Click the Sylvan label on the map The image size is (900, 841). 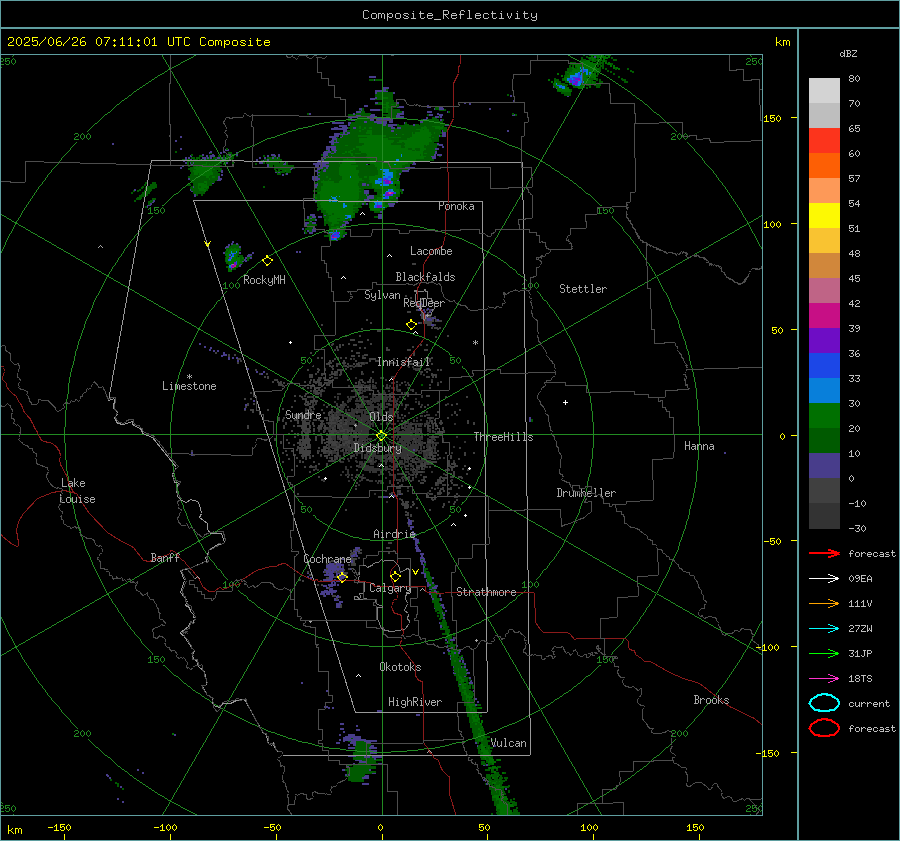[382, 295]
